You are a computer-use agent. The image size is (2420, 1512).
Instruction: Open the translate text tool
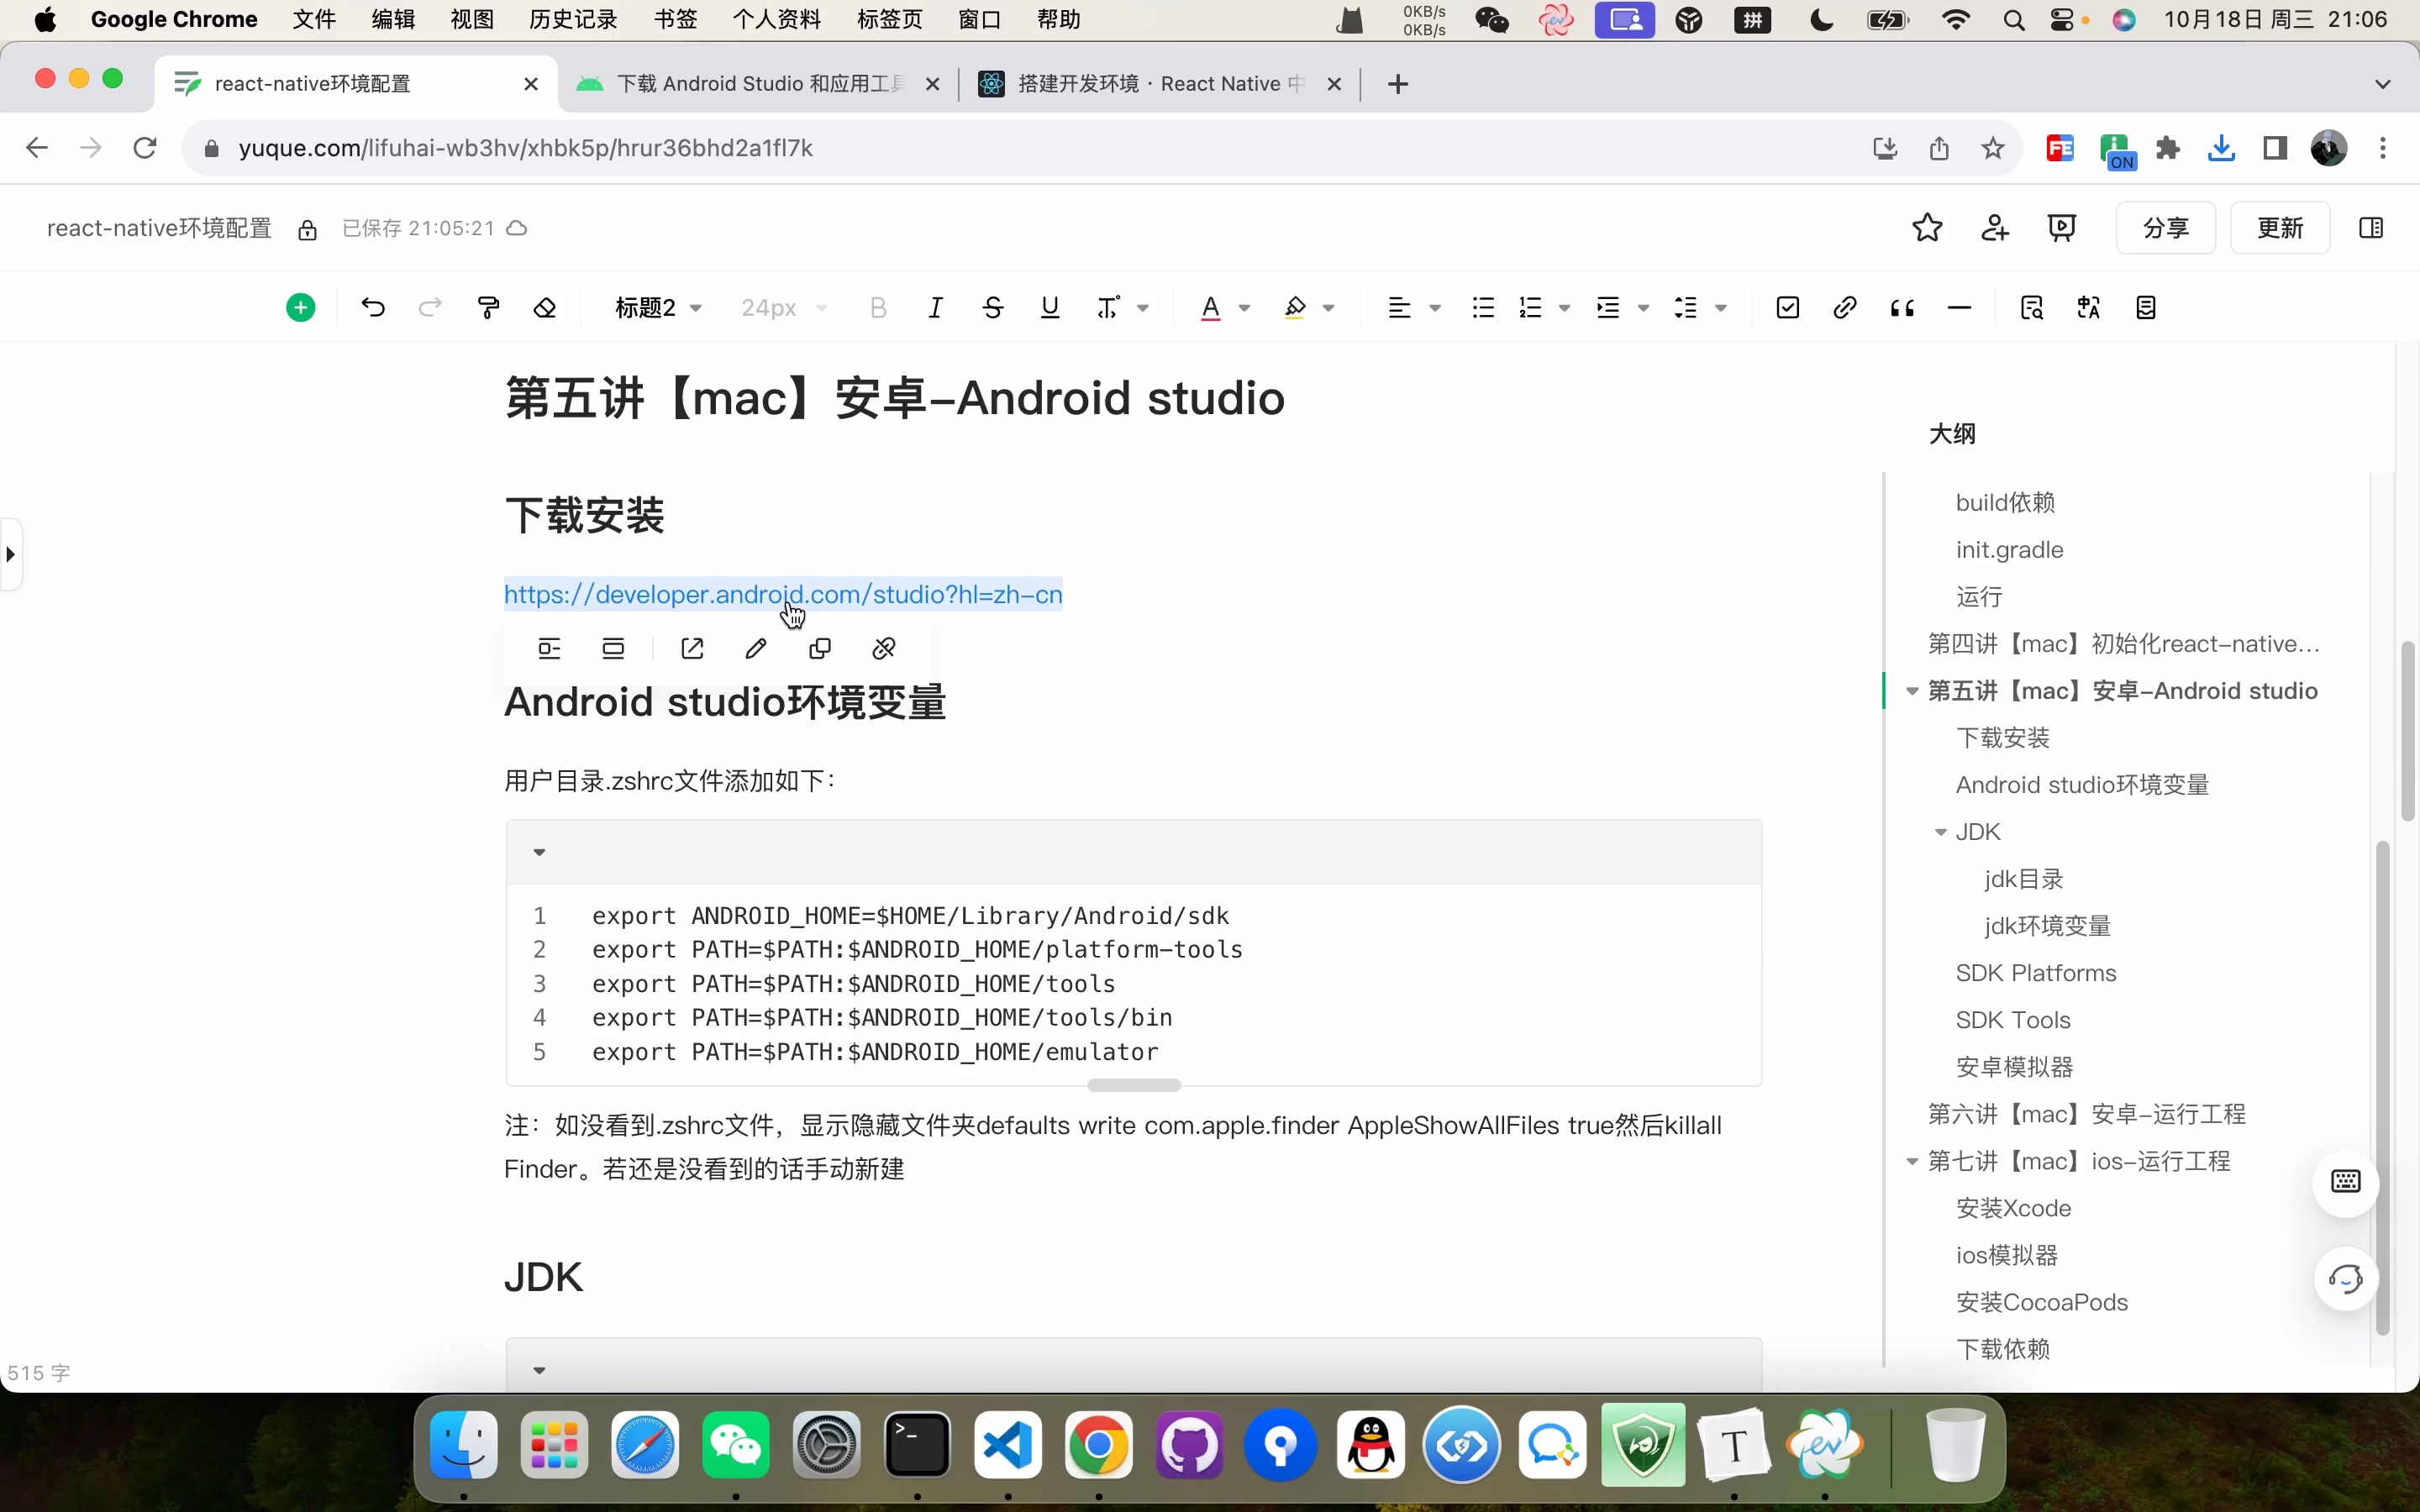(x=2087, y=307)
